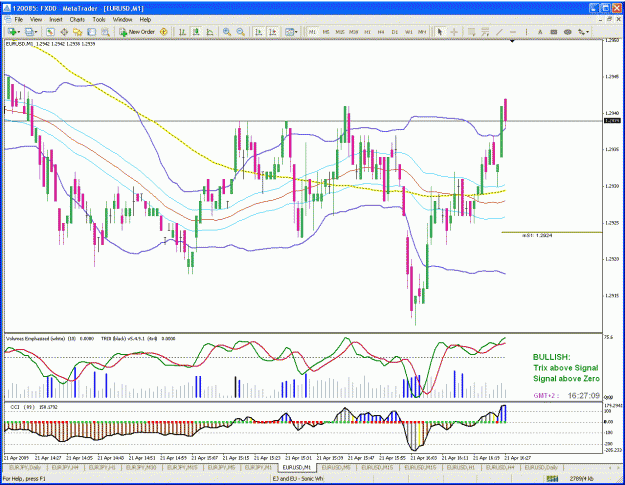Open the File menu
The width and height of the screenshot is (625, 485).
coord(19,20)
